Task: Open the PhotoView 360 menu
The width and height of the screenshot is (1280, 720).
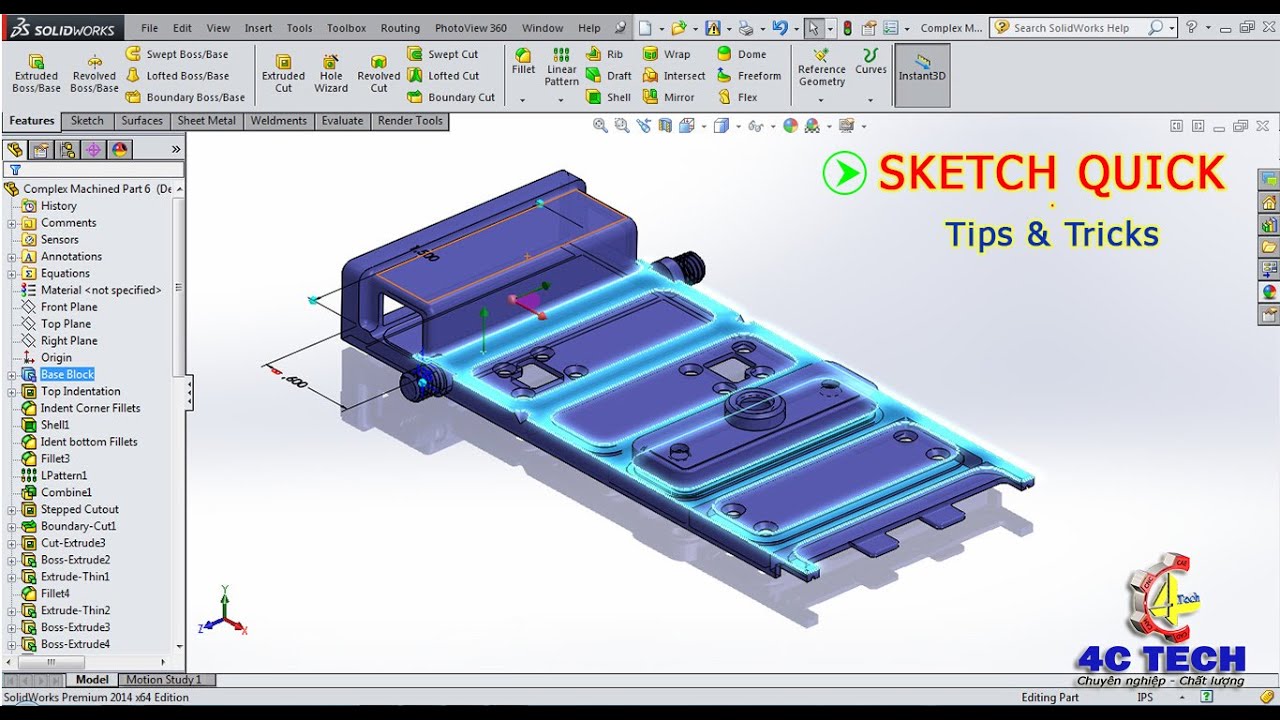Action: pyautogui.click(x=470, y=28)
